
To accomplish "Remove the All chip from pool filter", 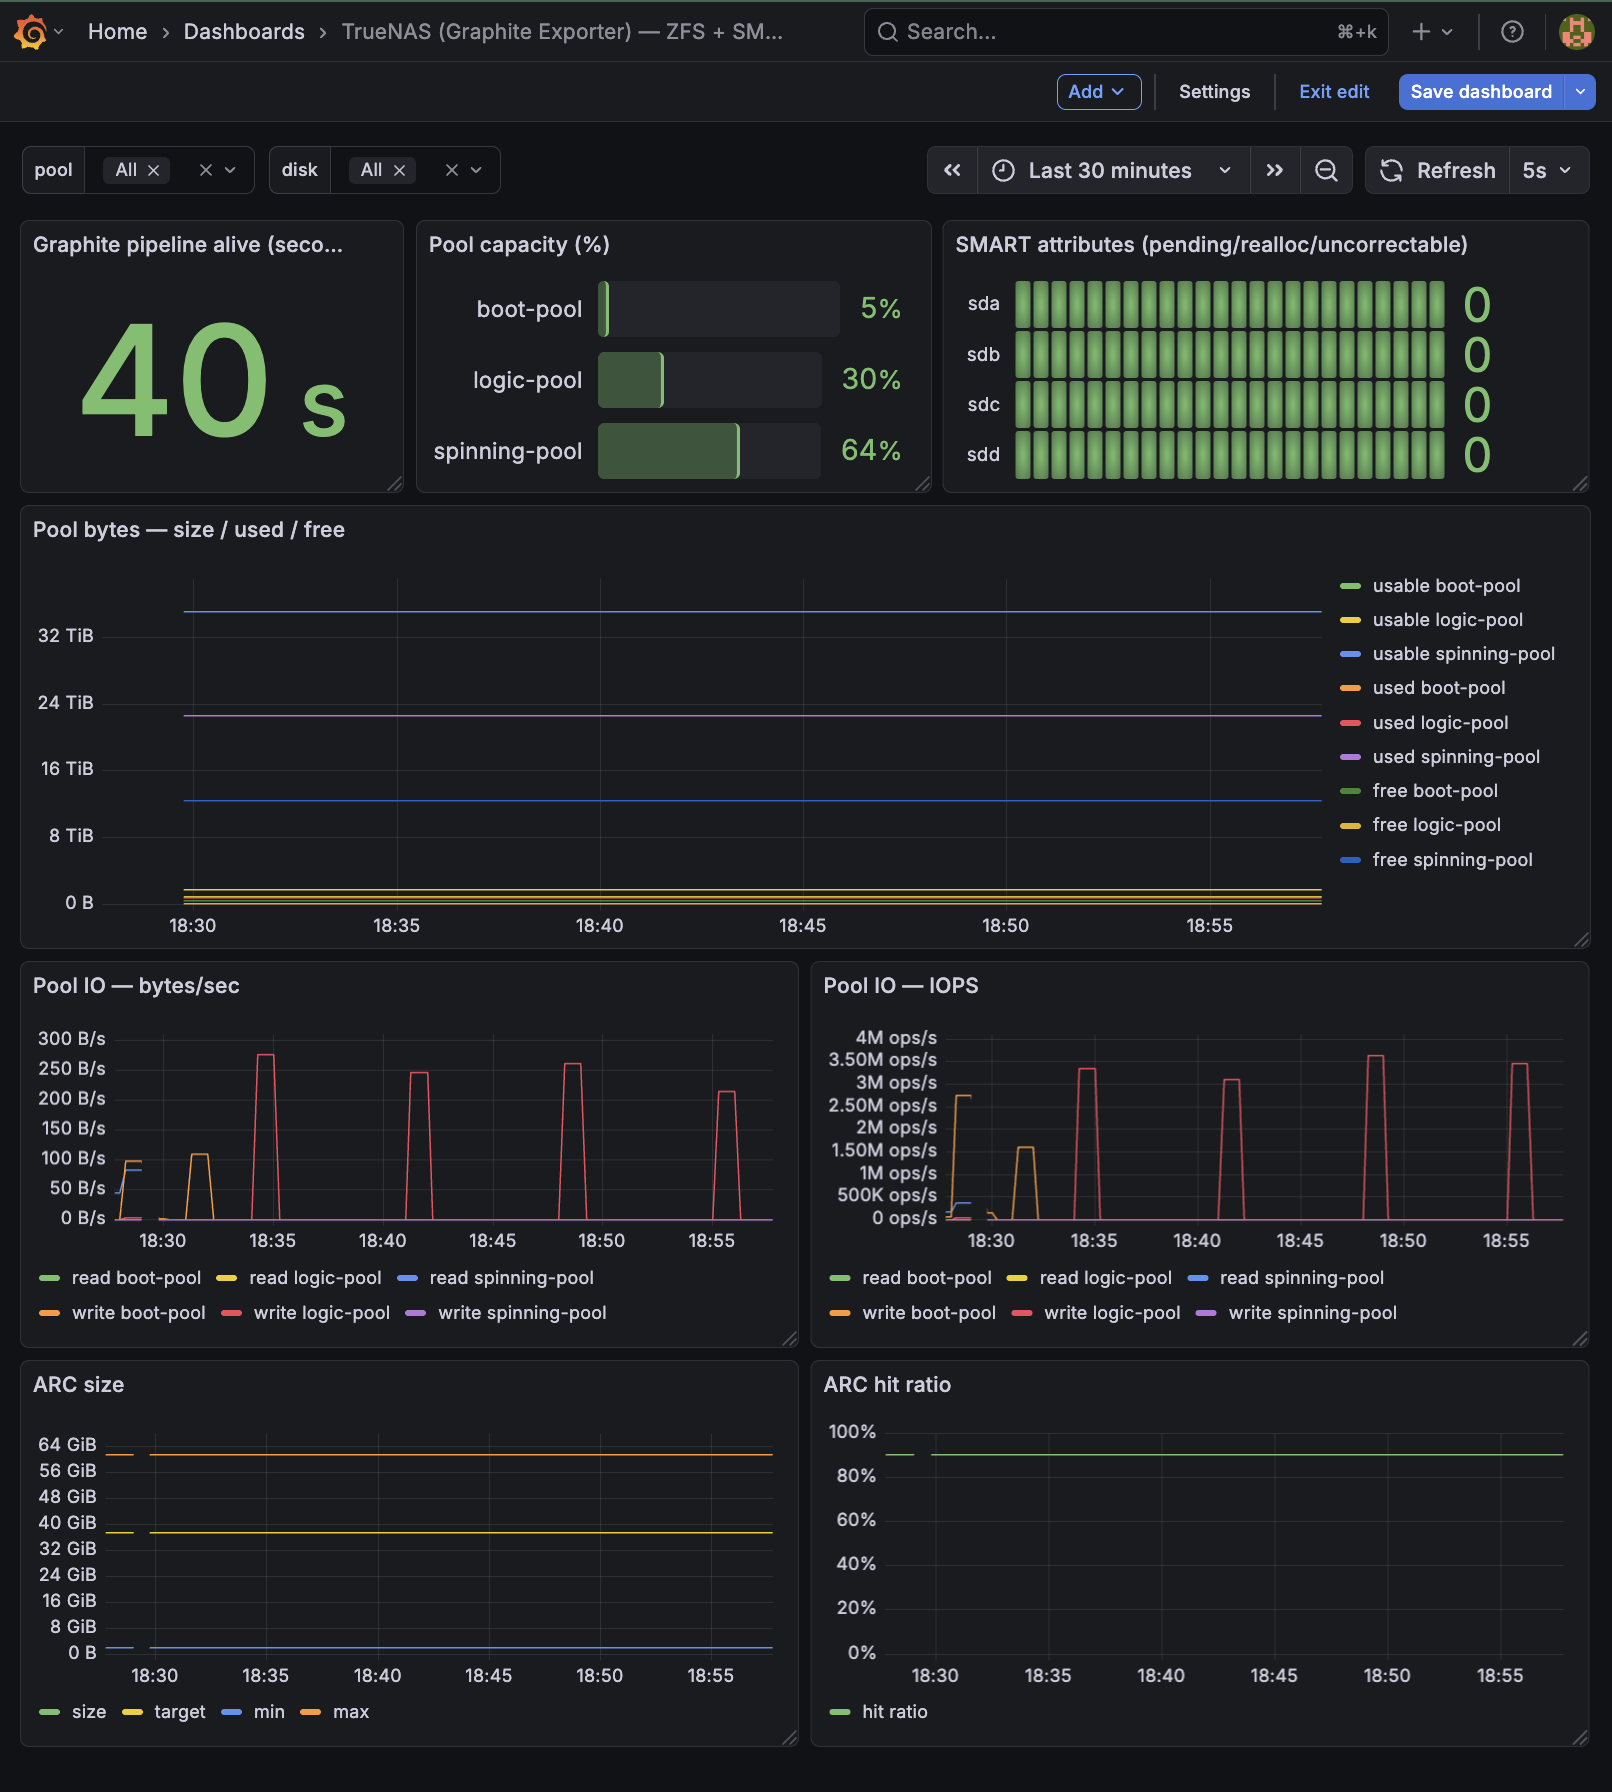I will coord(154,171).
